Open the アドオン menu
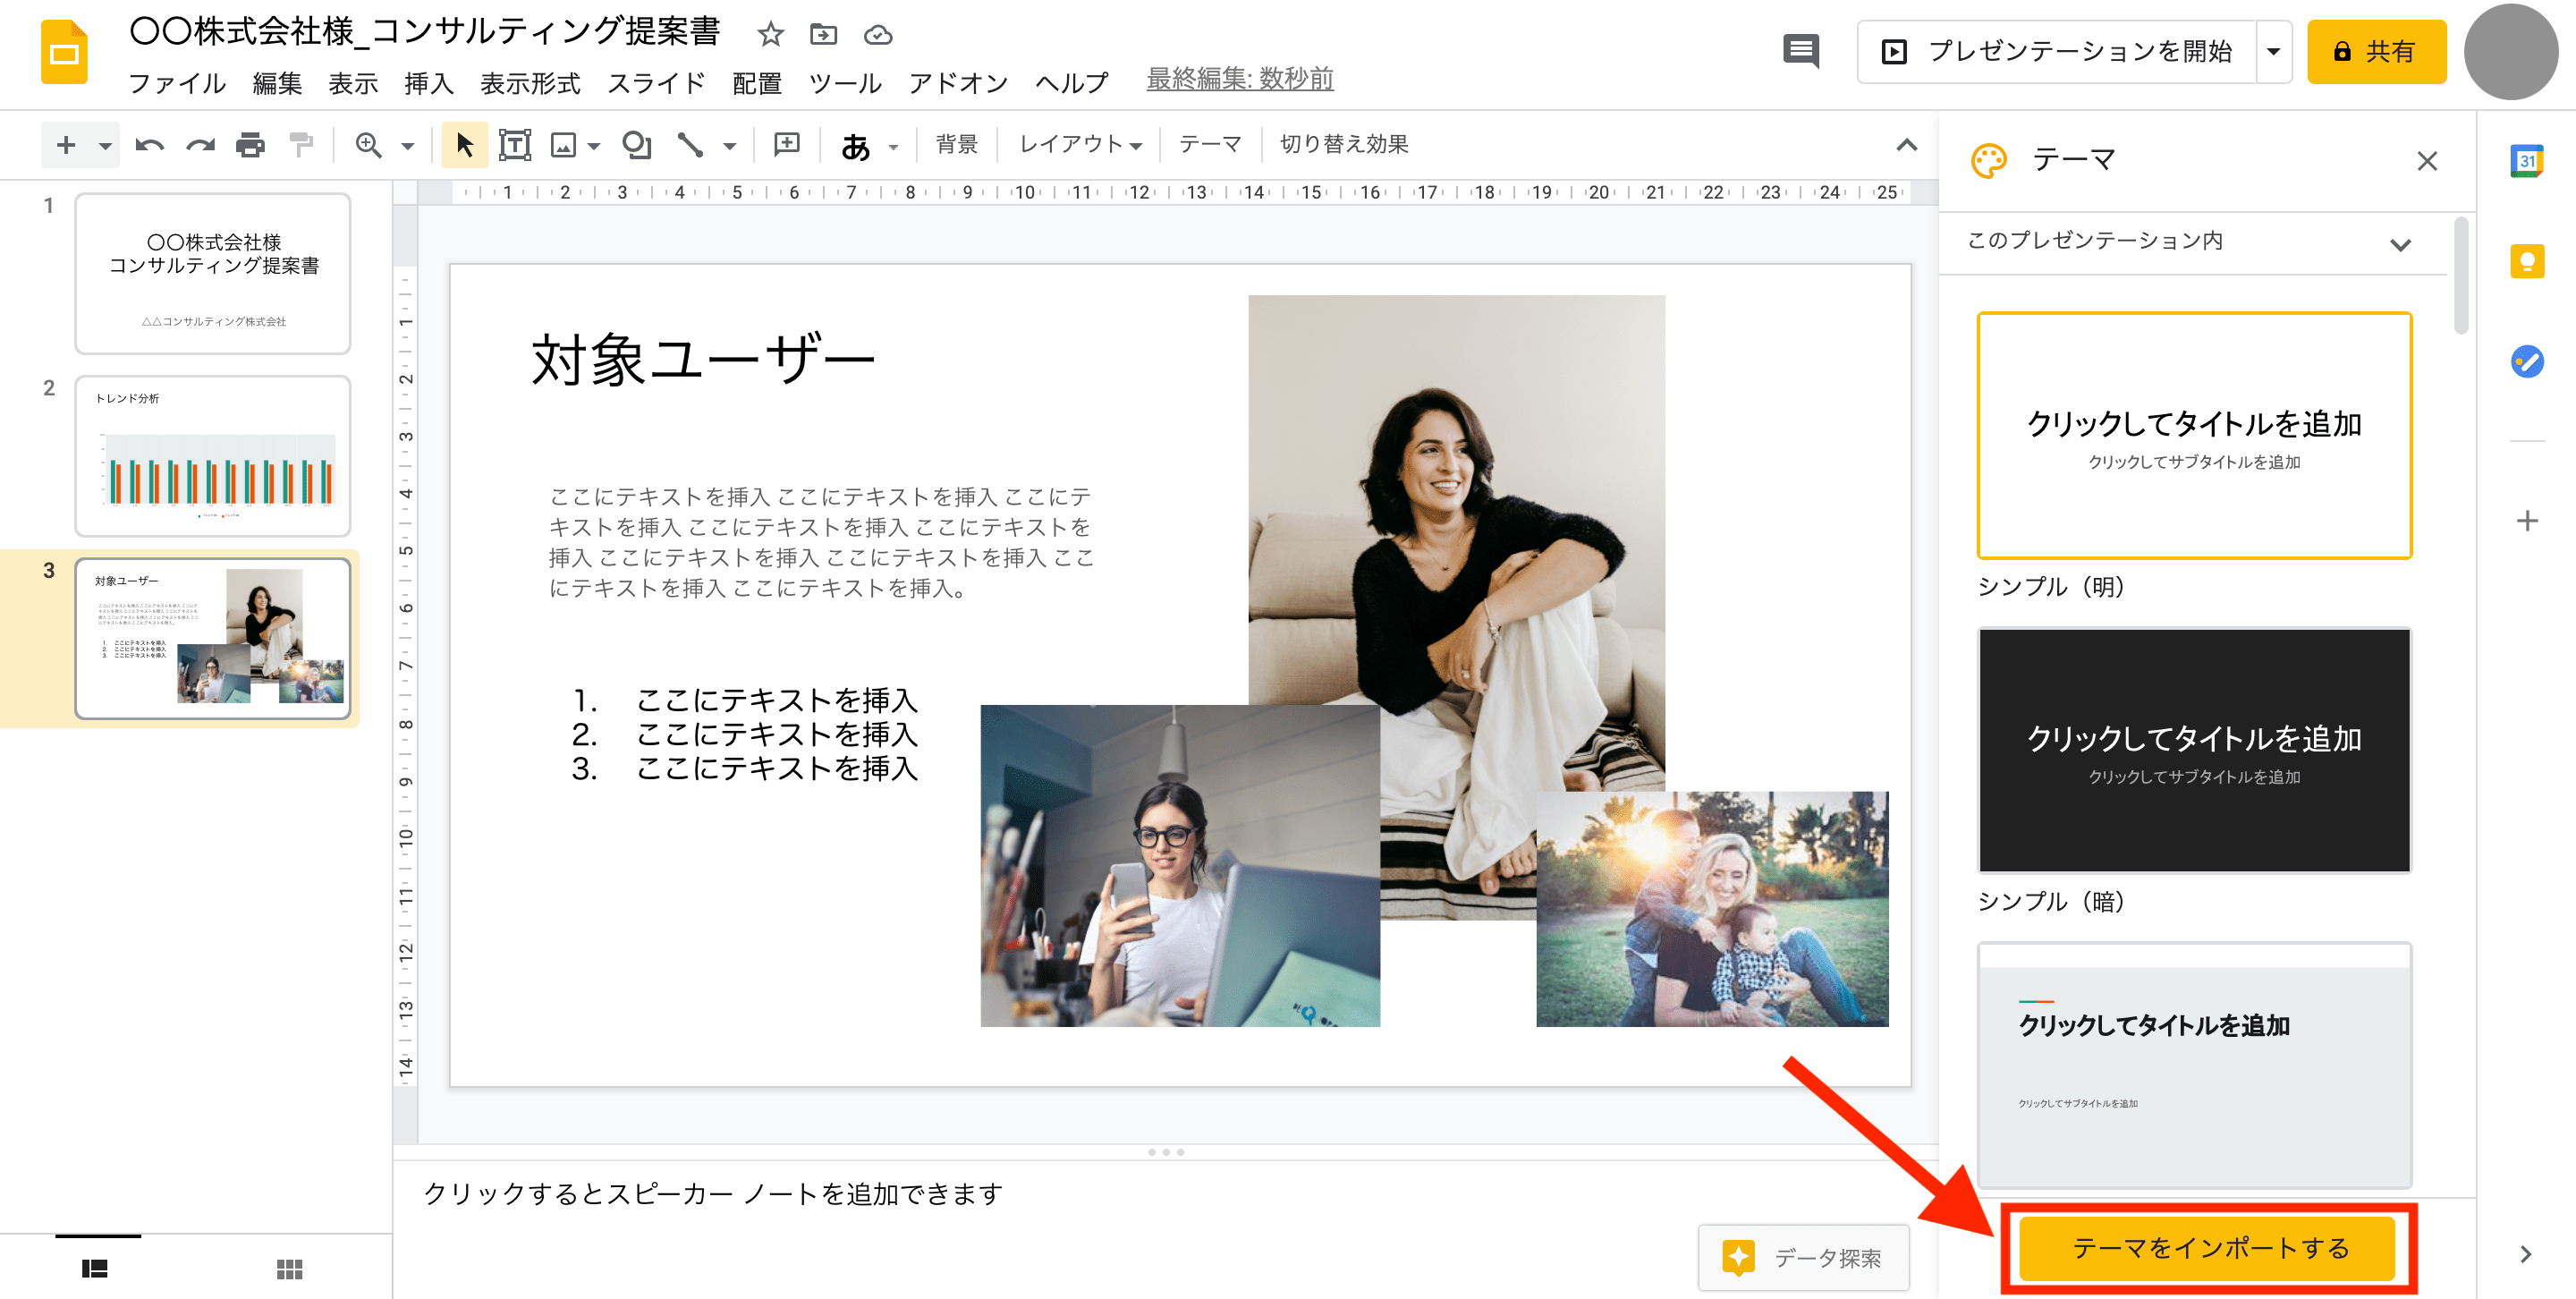This screenshot has height=1299, width=2576. coord(958,82)
